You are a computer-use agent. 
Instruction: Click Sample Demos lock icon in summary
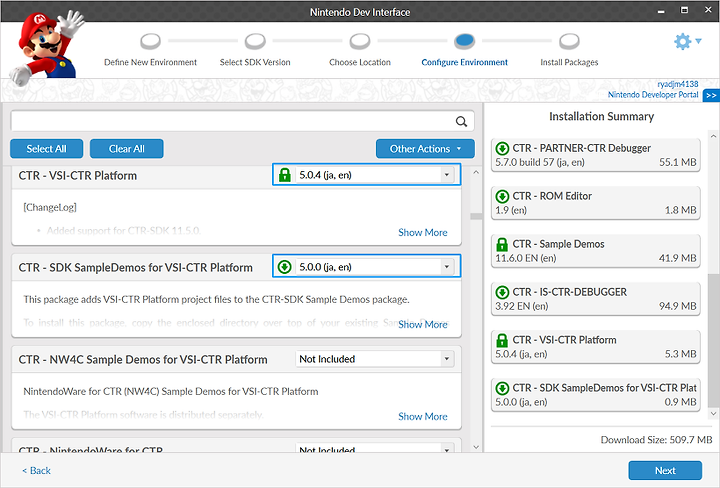click(x=502, y=244)
